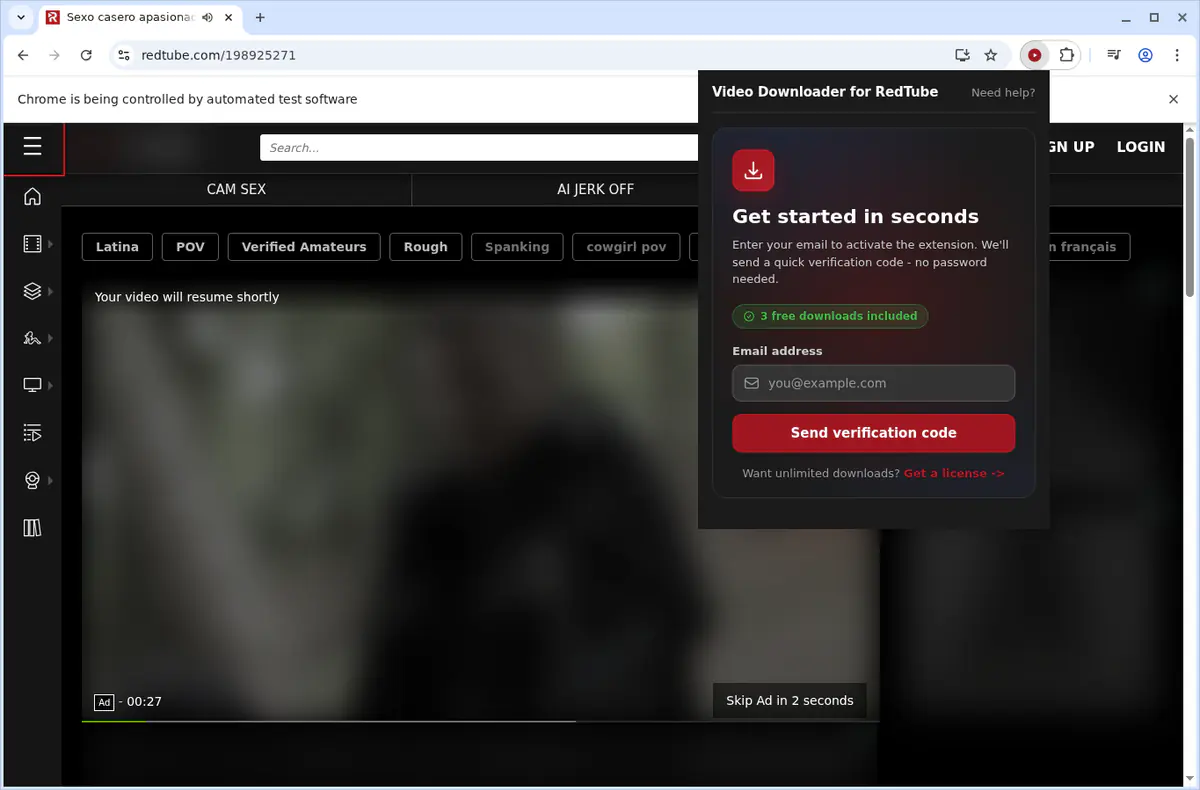Go back to the previous page
The width and height of the screenshot is (1200, 790).
23,56
